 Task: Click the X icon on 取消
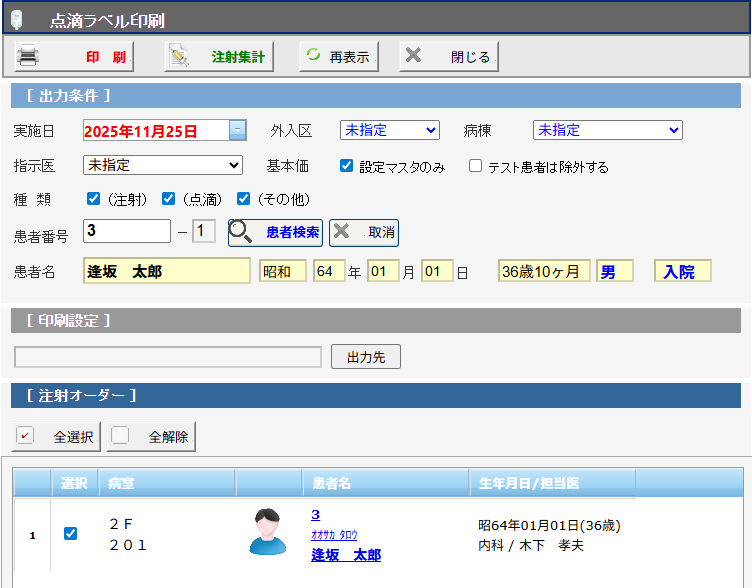click(x=342, y=232)
